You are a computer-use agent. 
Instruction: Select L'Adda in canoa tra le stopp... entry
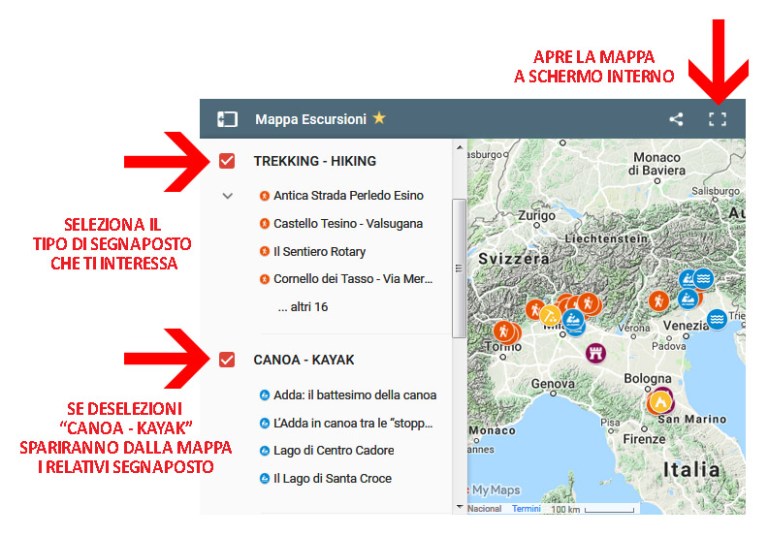[353, 423]
